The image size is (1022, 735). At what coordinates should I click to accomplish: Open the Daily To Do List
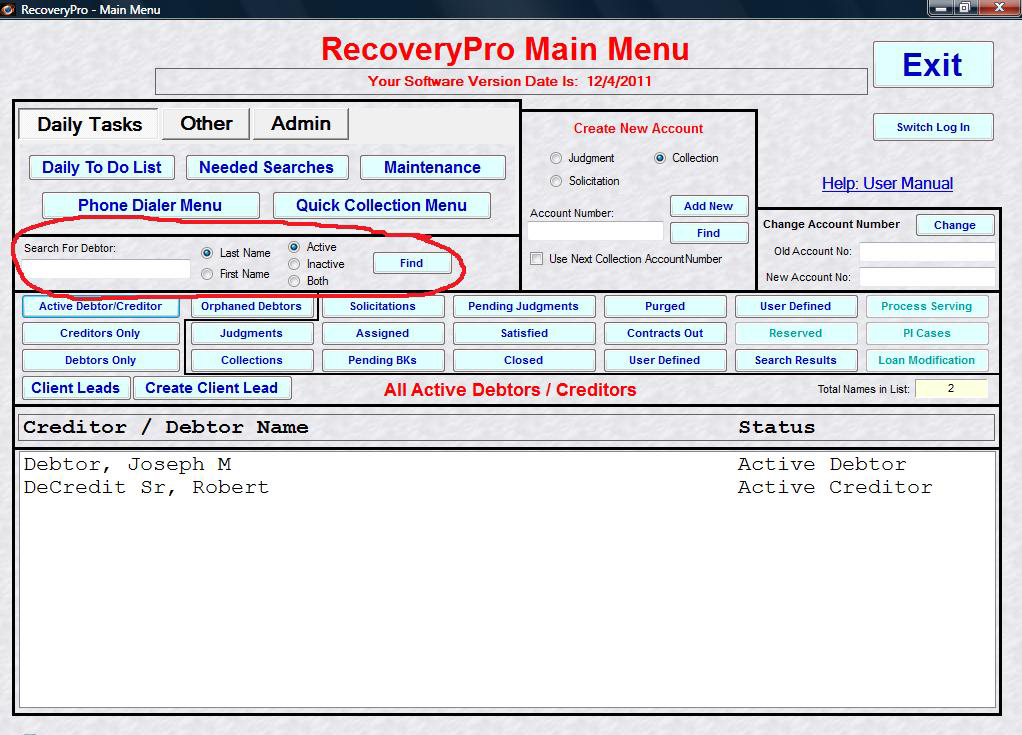[102, 167]
